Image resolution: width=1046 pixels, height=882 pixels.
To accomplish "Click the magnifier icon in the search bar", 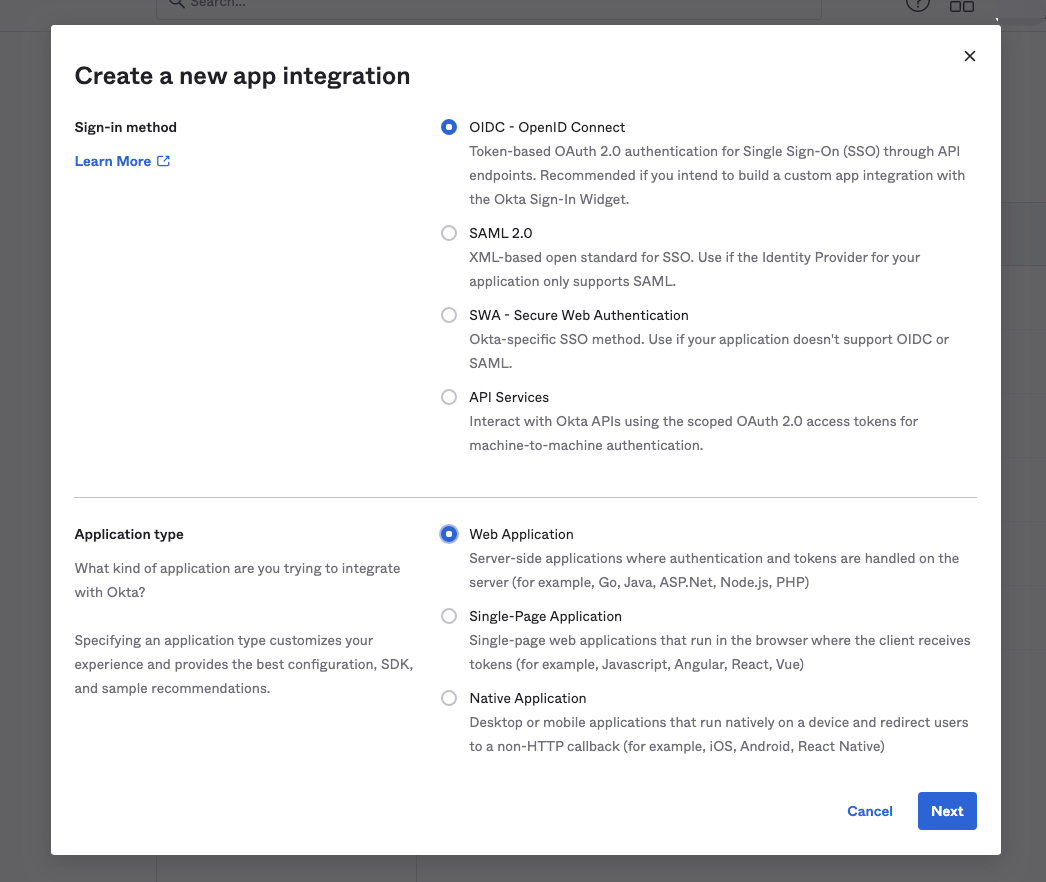I will pyautogui.click(x=176, y=4).
